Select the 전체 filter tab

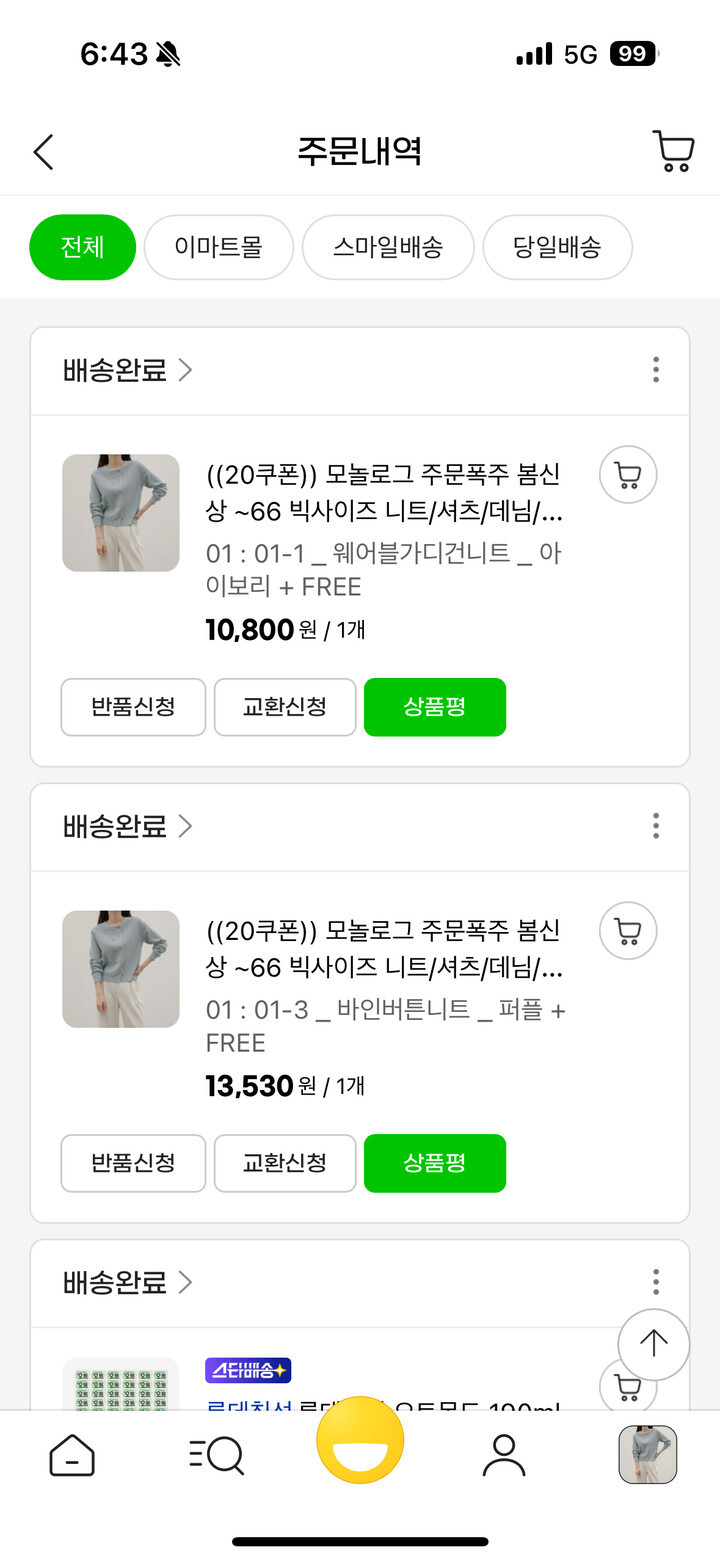[x=82, y=247]
